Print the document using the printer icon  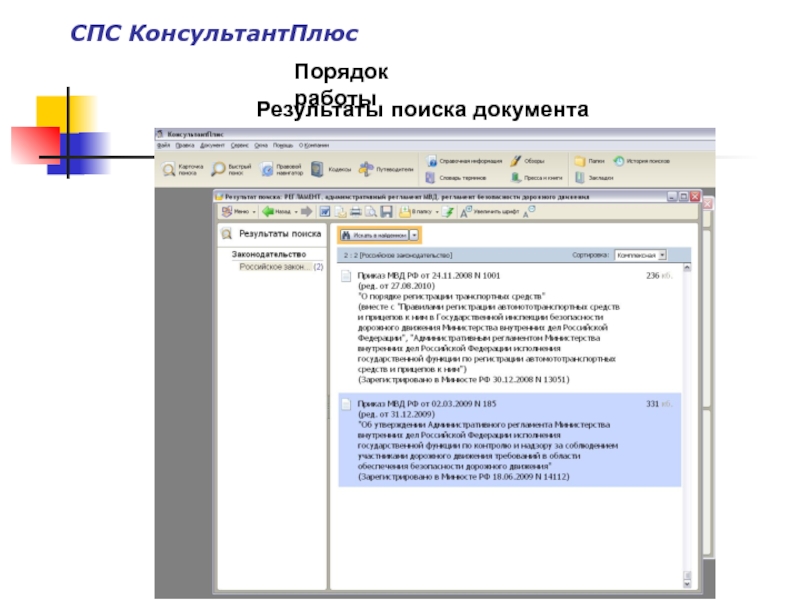click(x=356, y=212)
